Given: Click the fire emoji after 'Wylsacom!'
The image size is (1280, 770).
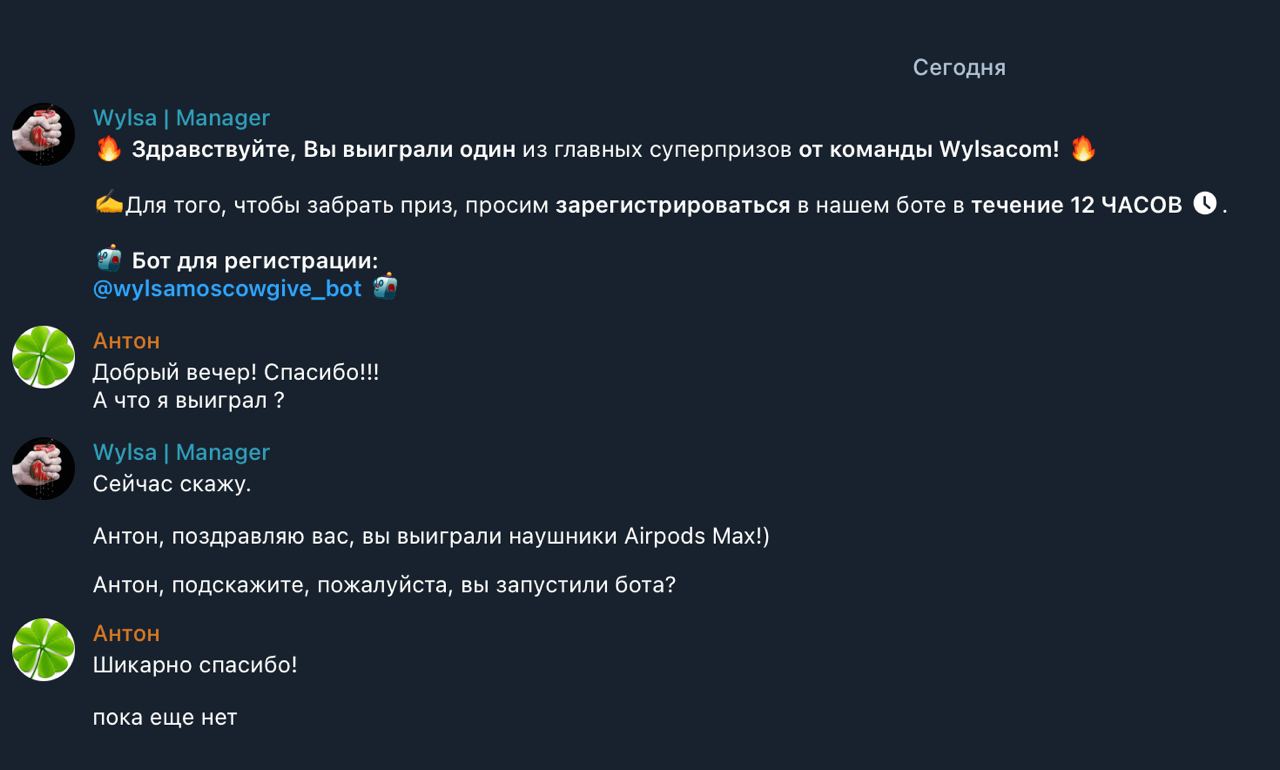Looking at the screenshot, I should click(x=1083, y=150).
